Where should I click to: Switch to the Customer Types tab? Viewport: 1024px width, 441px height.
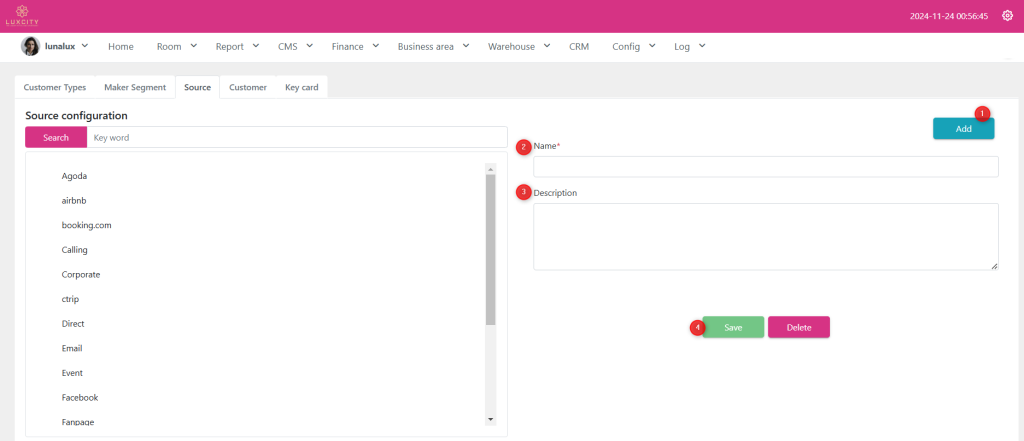coord(55,87)
